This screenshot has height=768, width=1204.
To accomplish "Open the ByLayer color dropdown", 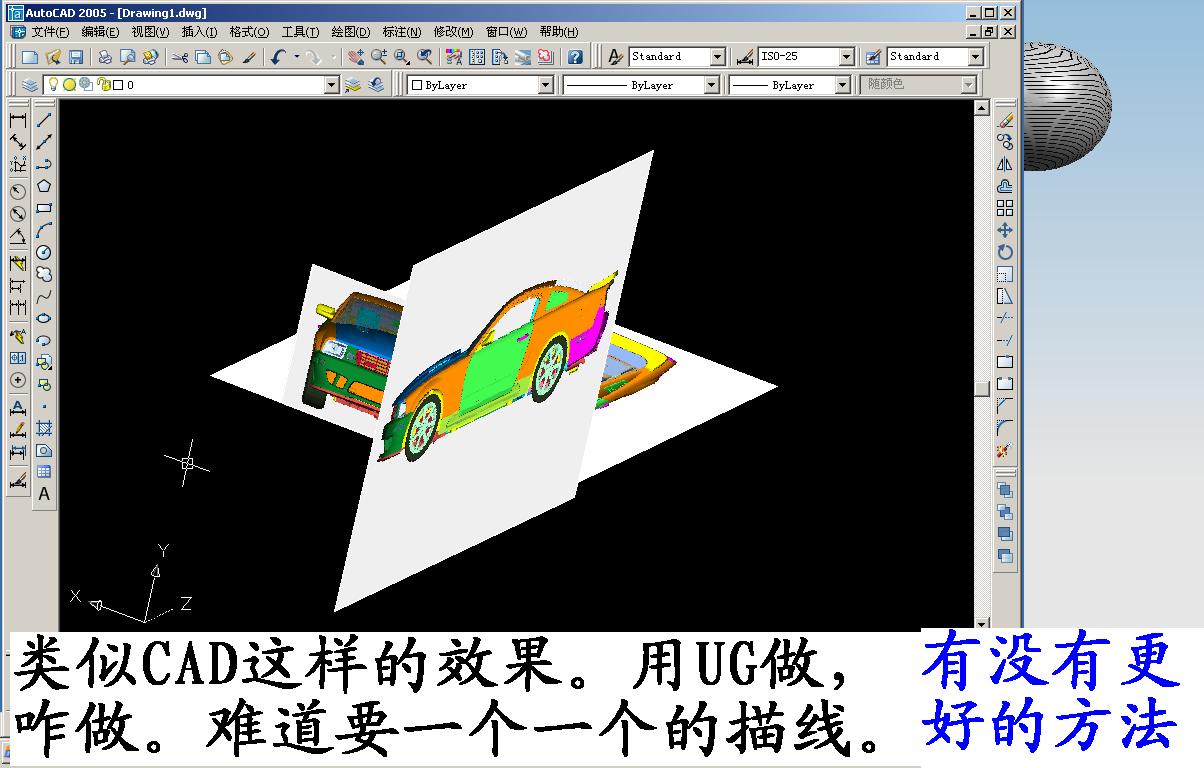I will pos(546,85).
